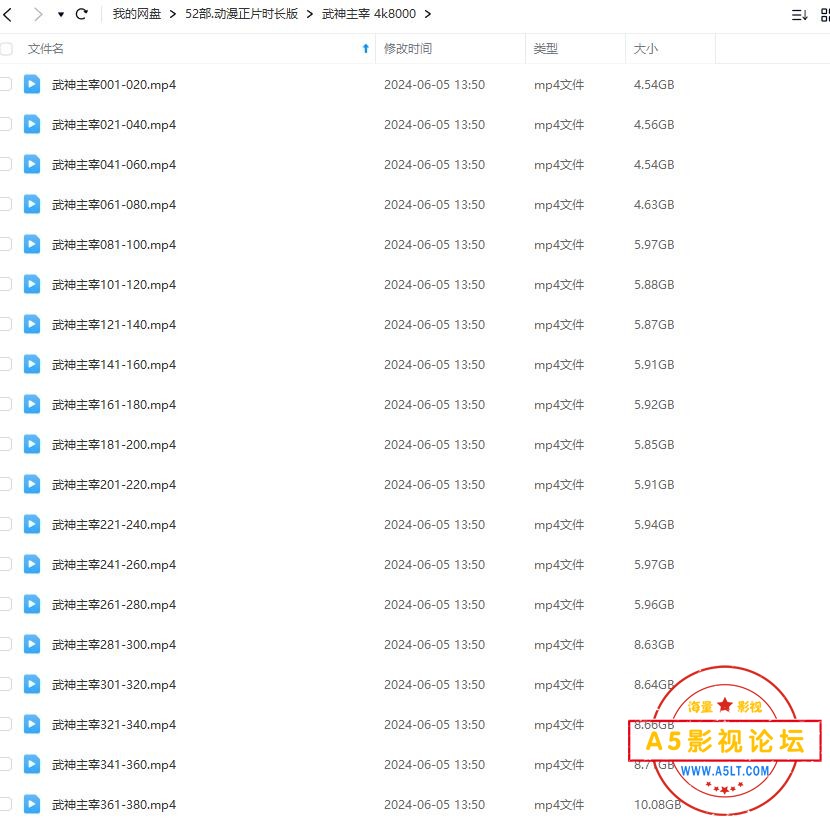
Task: Sort by 修改时间 column
Action: pos(408,49)
